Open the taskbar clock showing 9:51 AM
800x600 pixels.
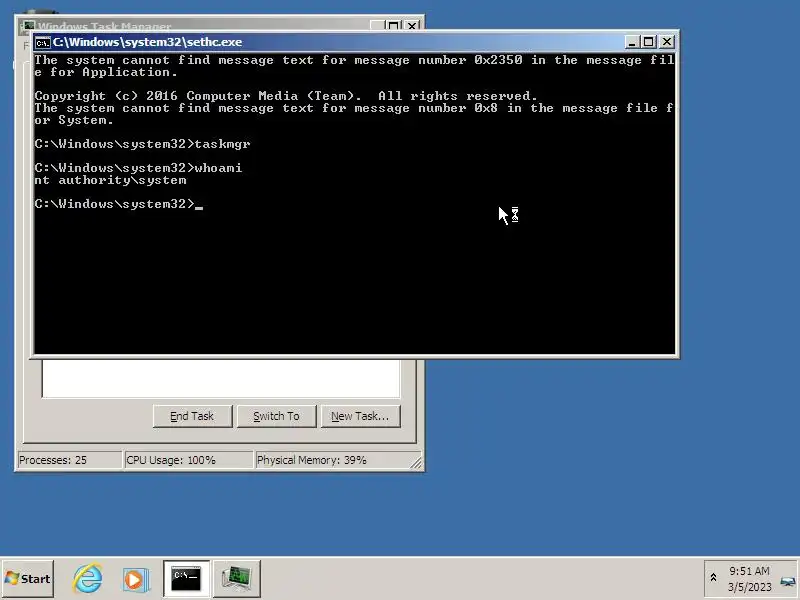point(749,579)
